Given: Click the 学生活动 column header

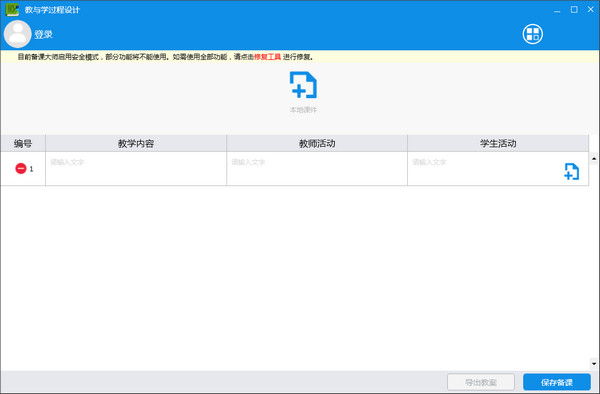Looking at the screenshot, I should click(x=498, y=143).
